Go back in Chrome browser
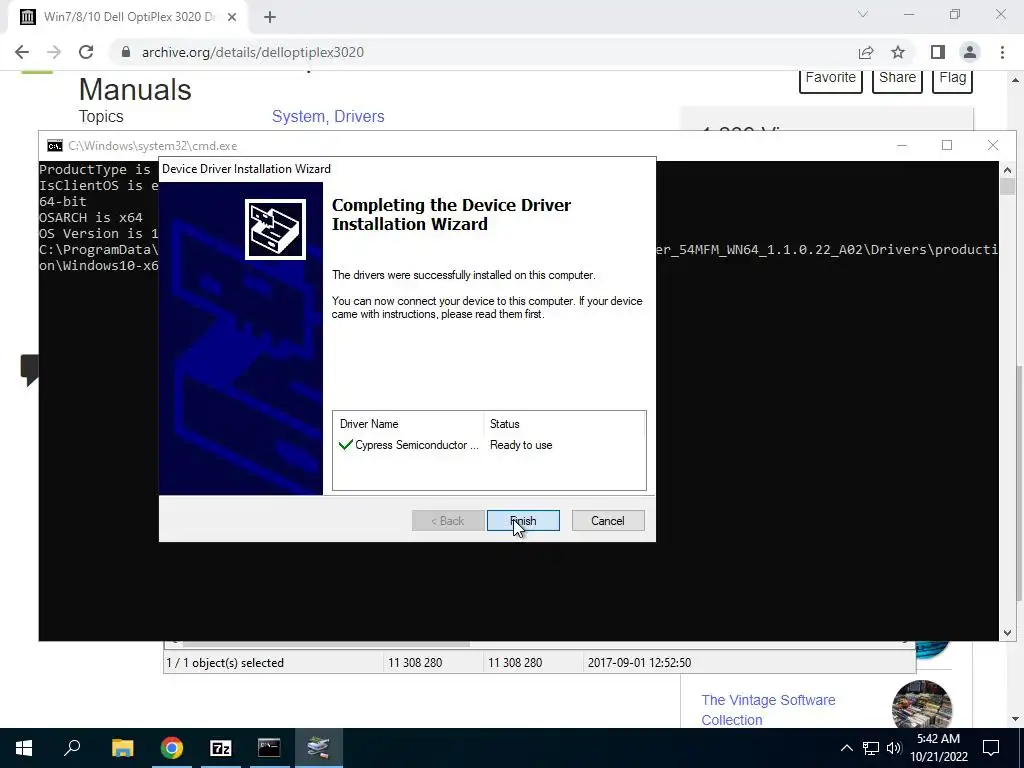This screenshot has width=1024, height=768. click(22, 52)
